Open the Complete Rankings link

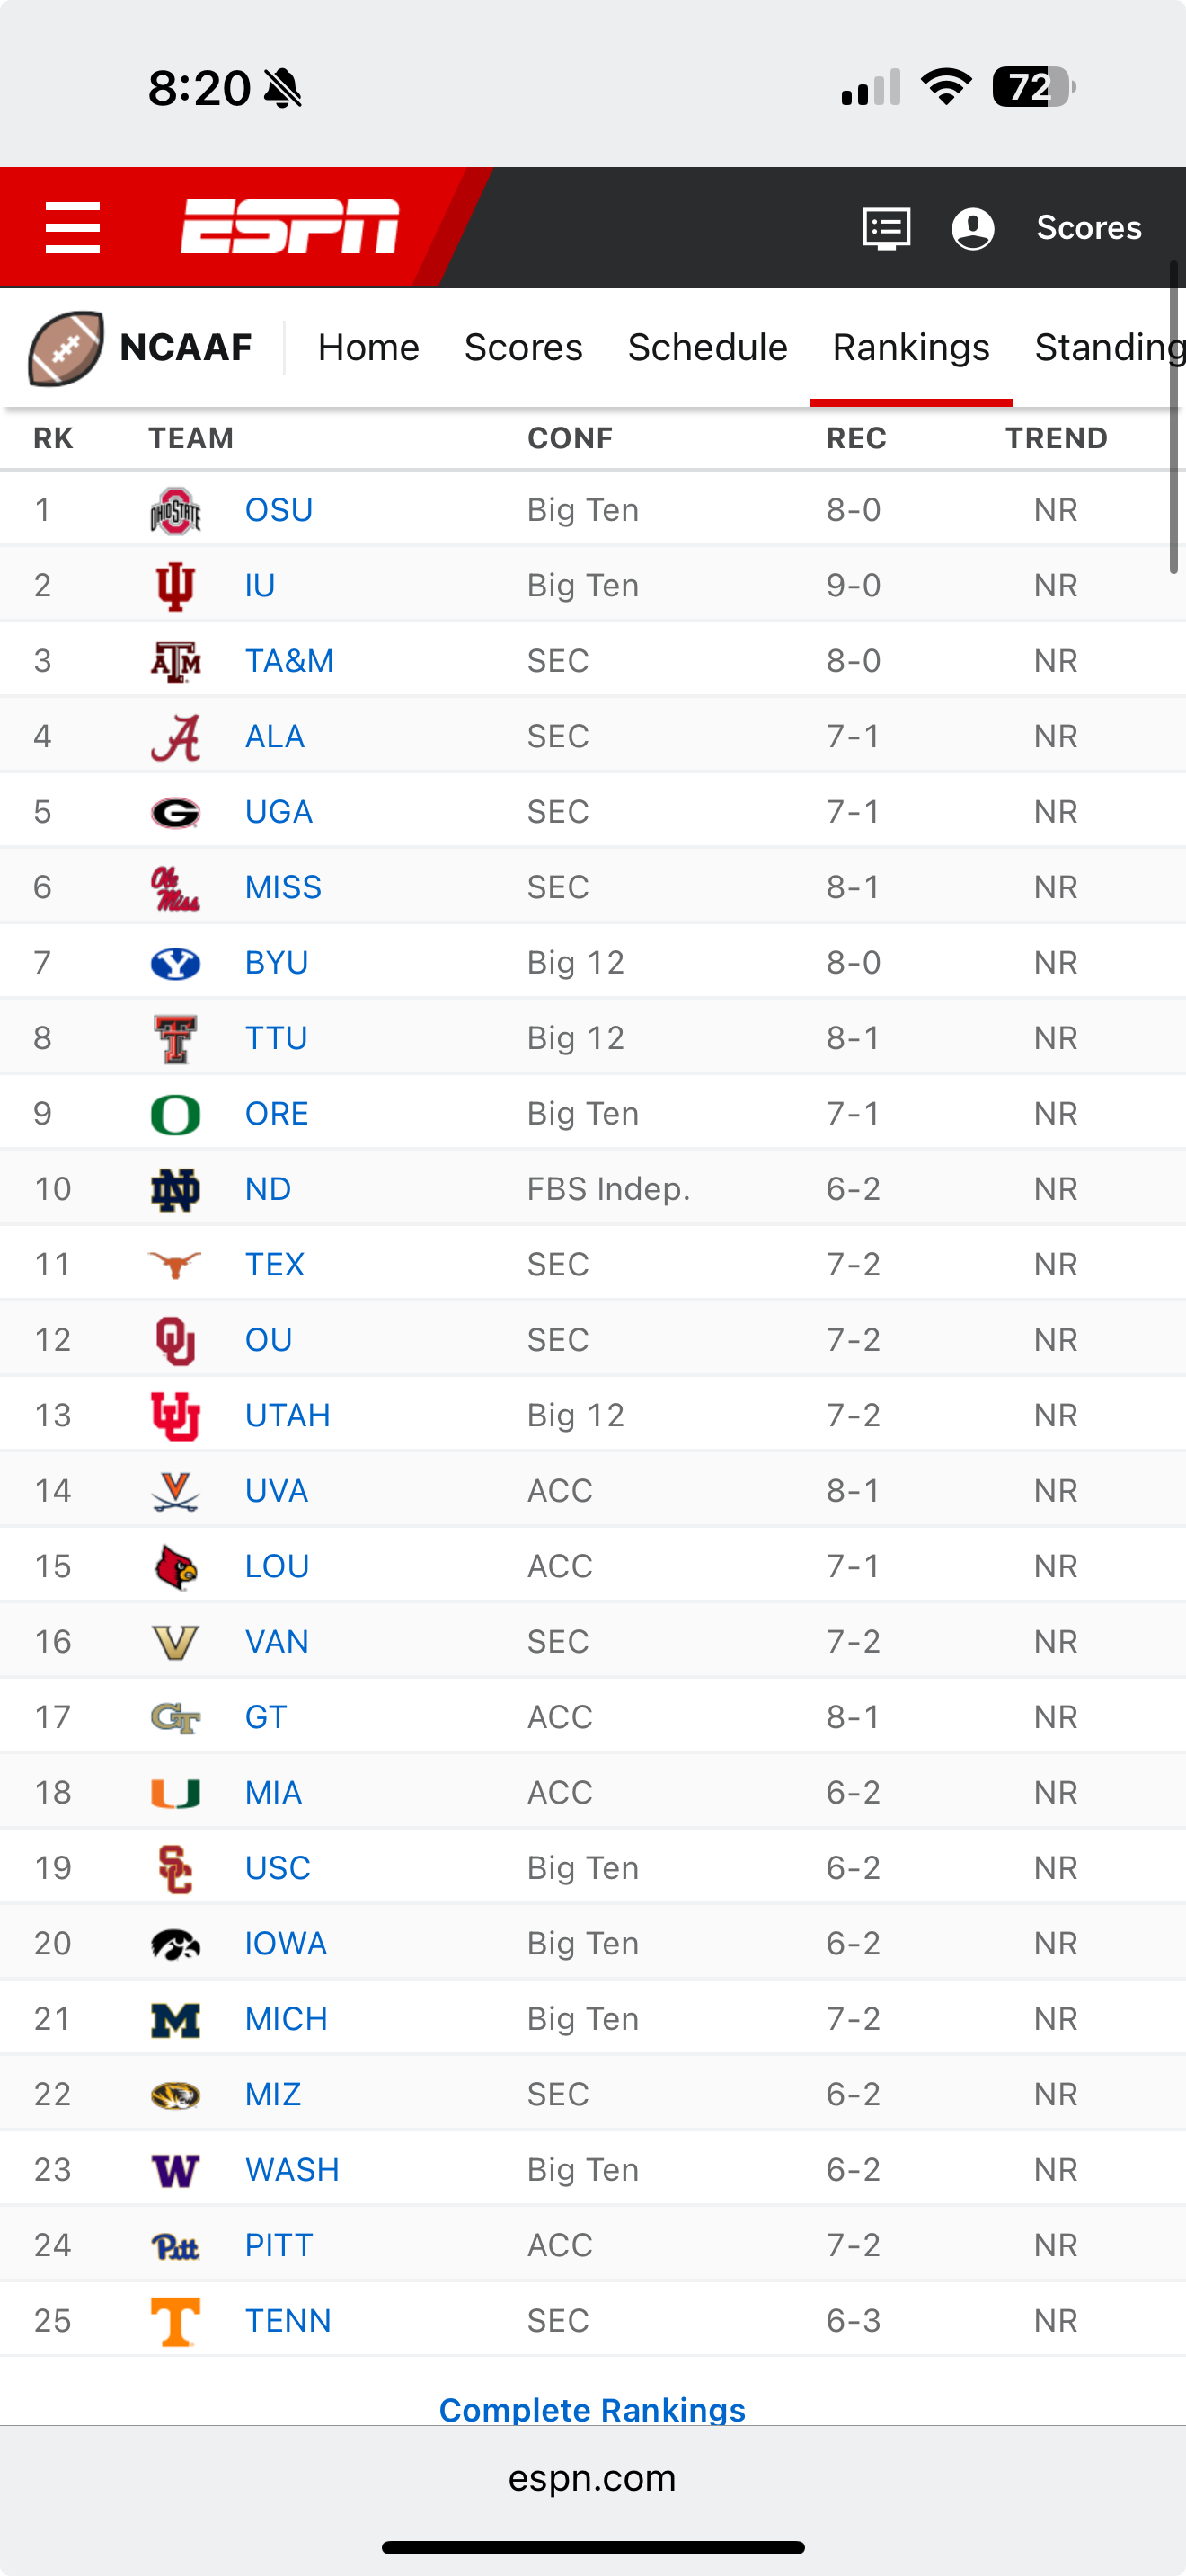tap(592, 2408)
